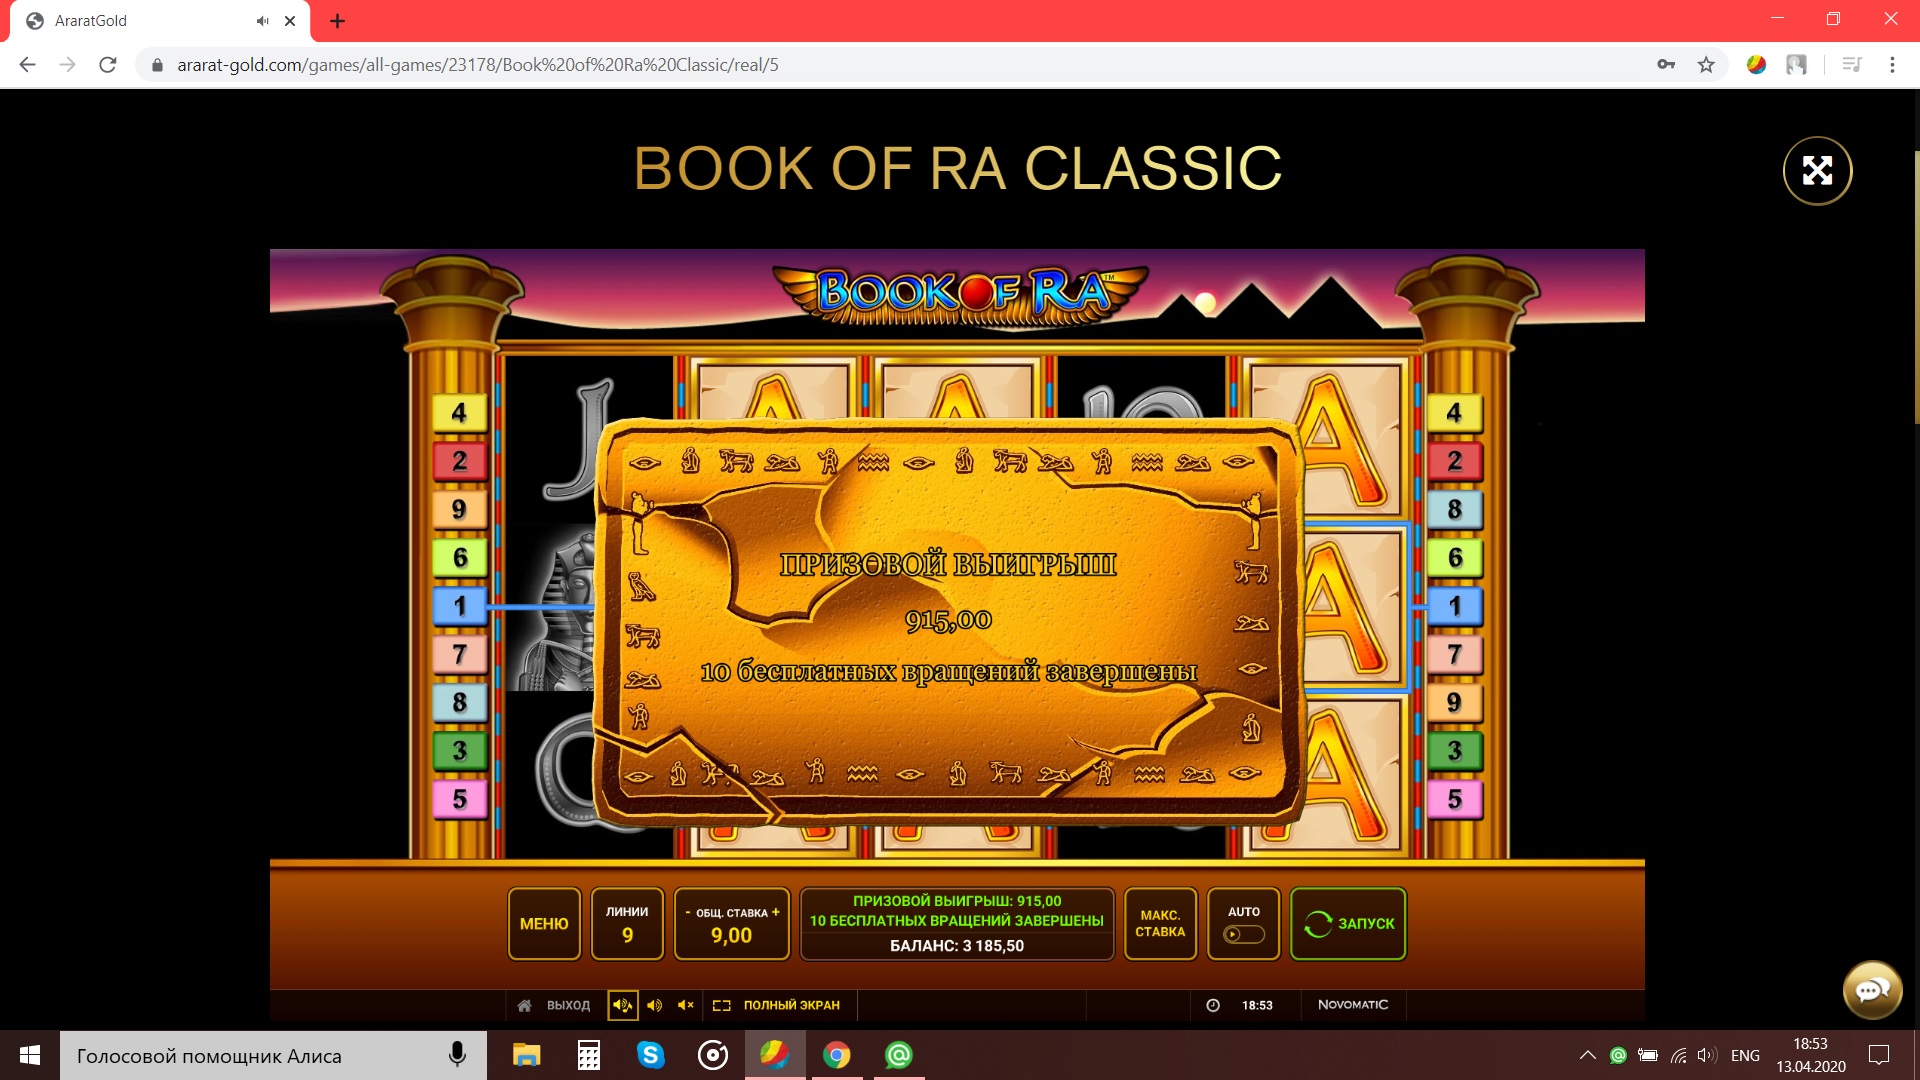Open Skype from the taskbar
This screenshot has height=1080, width=1920.
[651, 1055]
